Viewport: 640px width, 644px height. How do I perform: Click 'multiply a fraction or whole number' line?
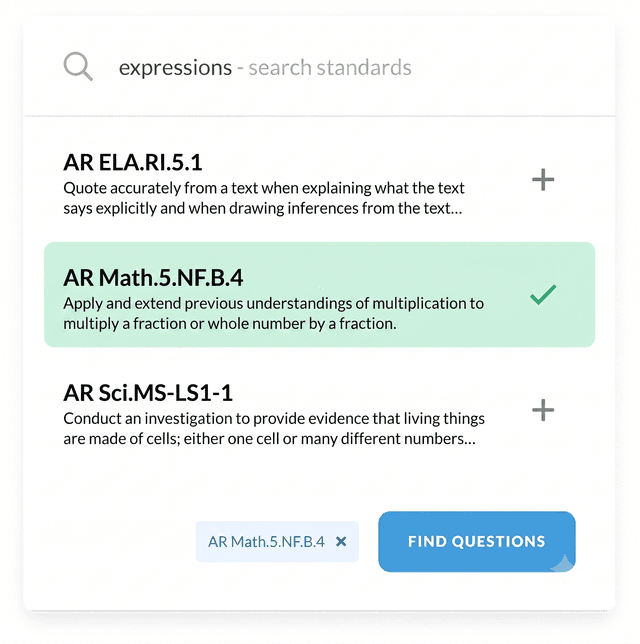click(x=230, y=324)
